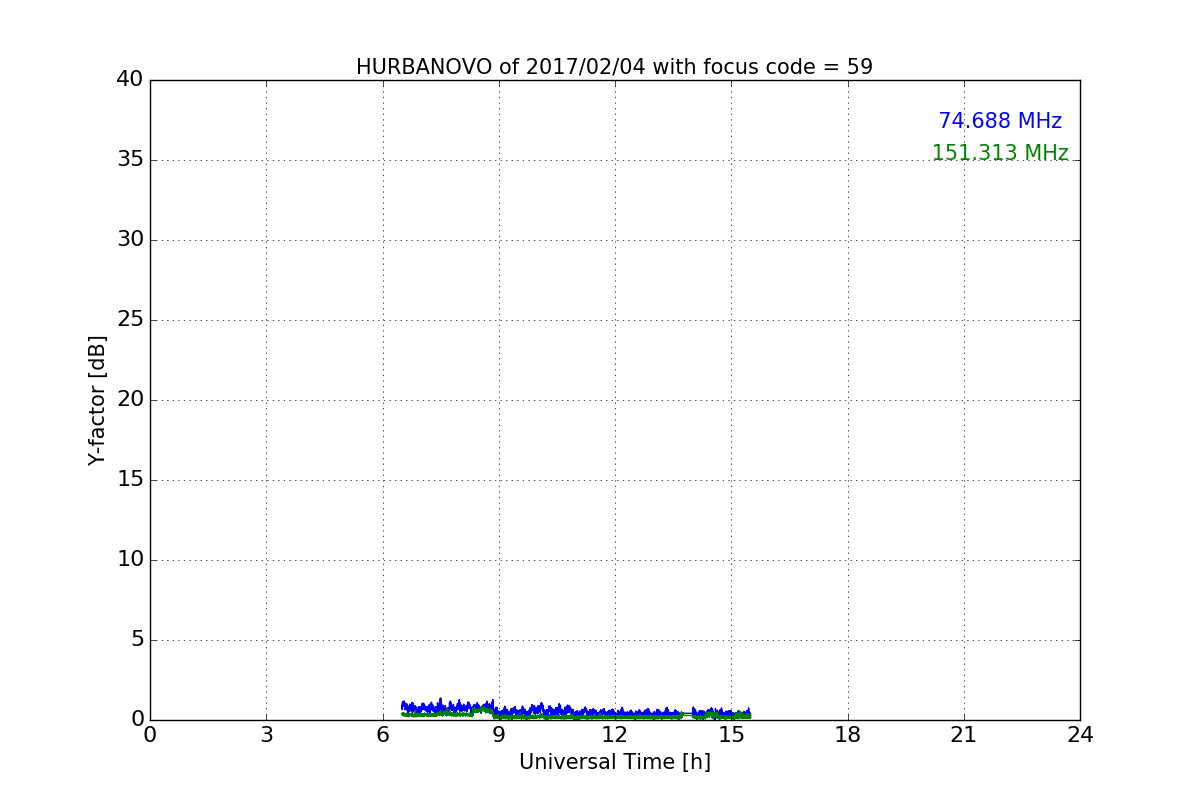Click y-axis tick label 25

(x=130, y=320)
